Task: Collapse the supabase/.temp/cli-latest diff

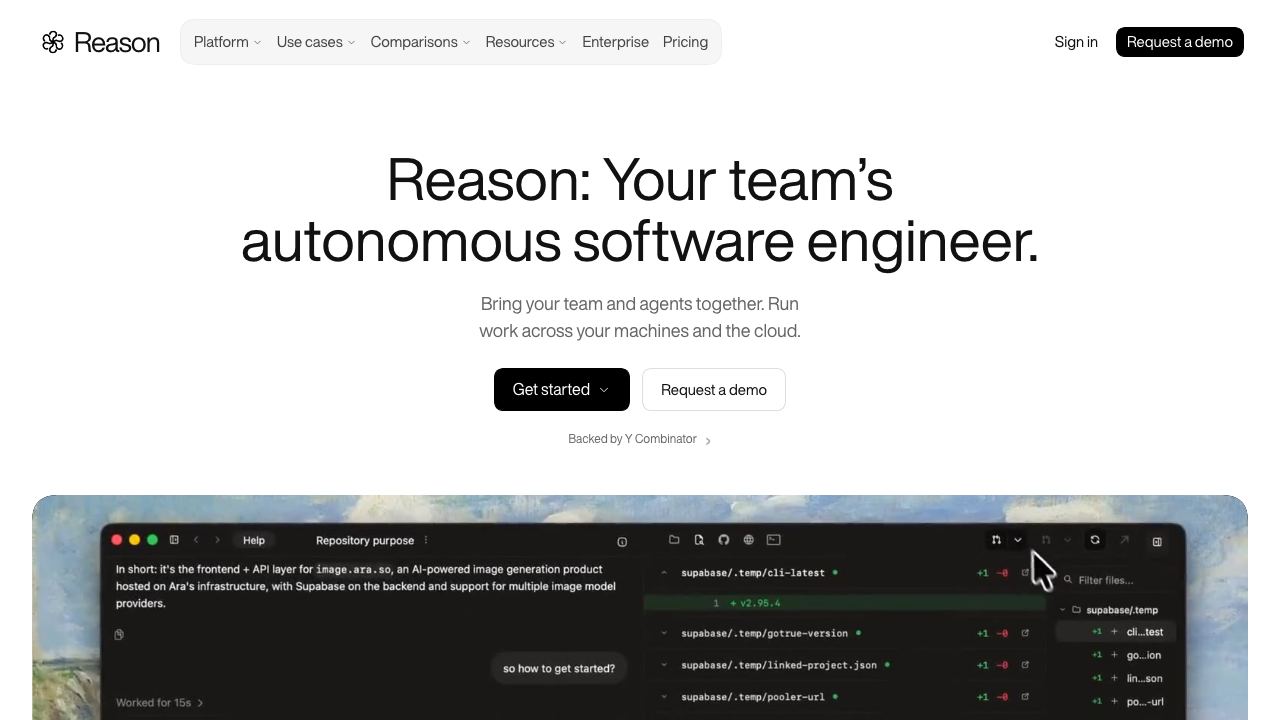Action: click(664, 573)
